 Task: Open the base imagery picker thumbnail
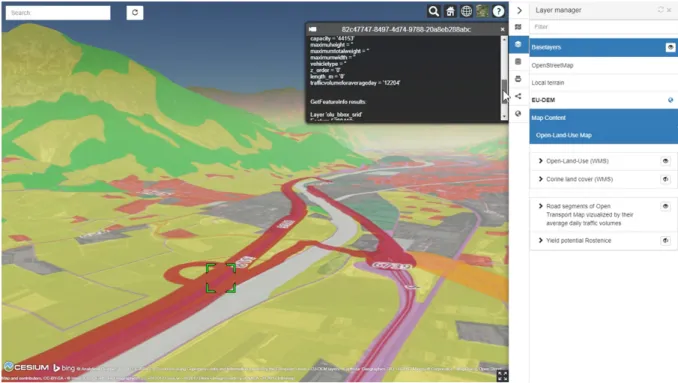[x=482, y=11]
